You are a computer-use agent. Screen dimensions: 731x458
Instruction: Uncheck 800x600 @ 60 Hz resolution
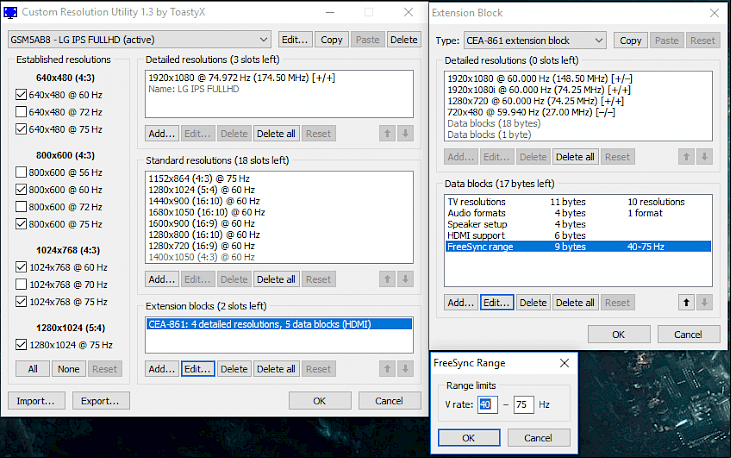[21, 189]
